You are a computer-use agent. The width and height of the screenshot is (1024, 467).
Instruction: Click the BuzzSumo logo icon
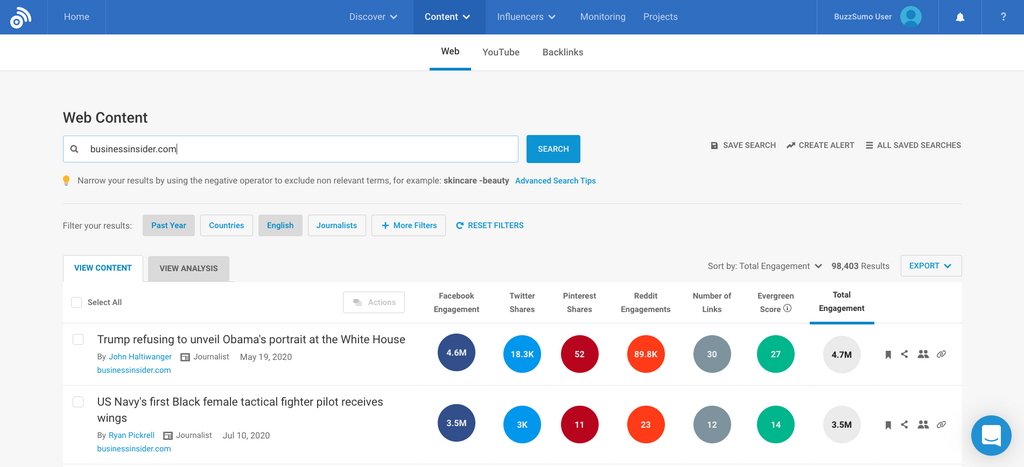pyautogui.click(x=21, y=17)
